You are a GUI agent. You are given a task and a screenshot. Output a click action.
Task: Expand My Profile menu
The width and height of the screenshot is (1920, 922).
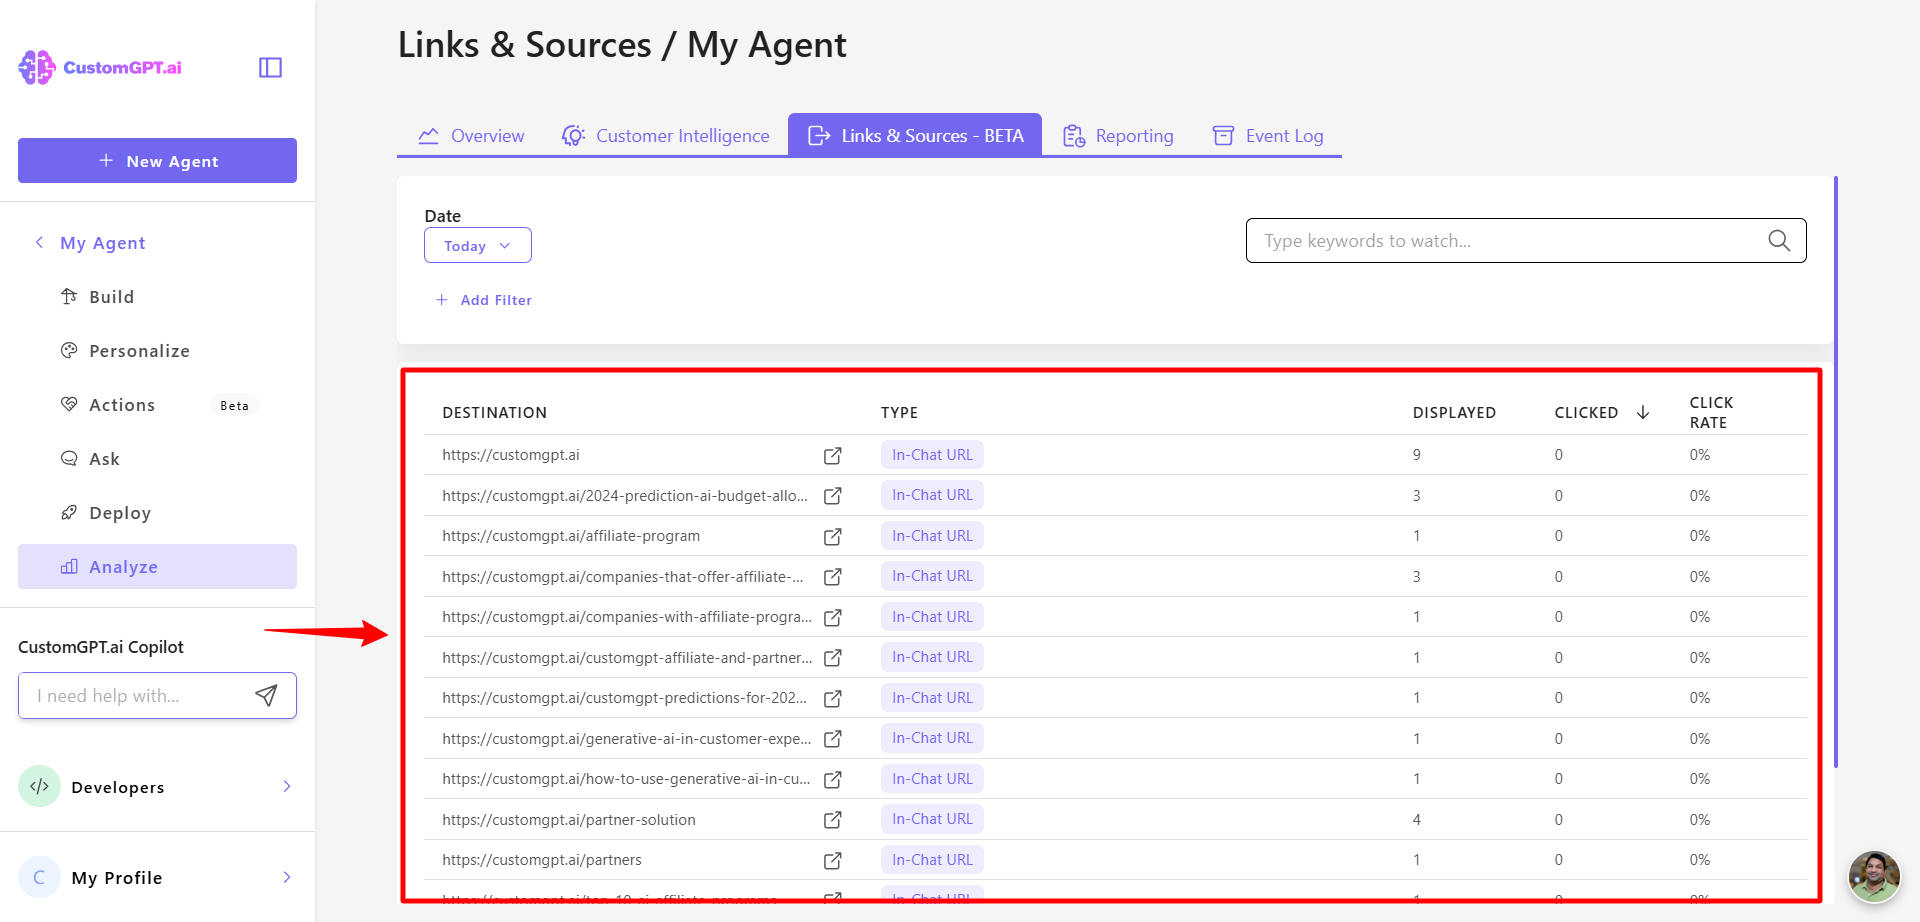(x=157, y=877)
